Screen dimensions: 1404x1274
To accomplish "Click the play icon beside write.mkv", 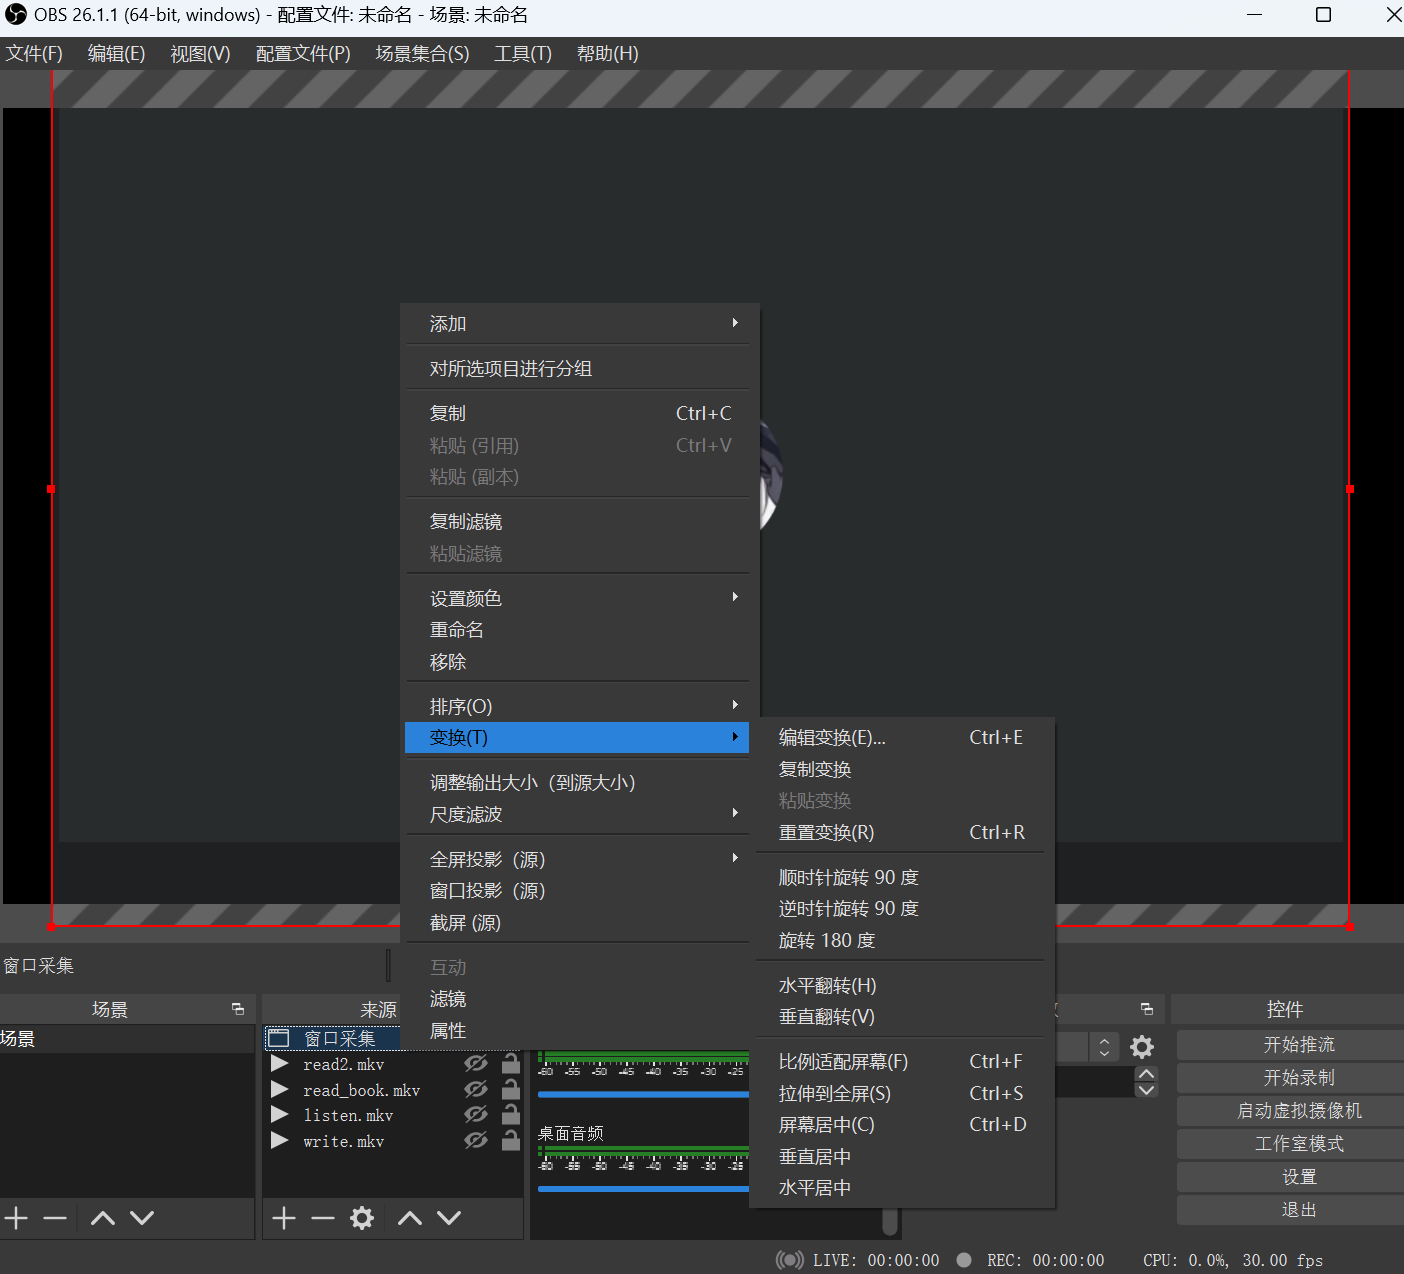I will click(x=280, y=1141).
